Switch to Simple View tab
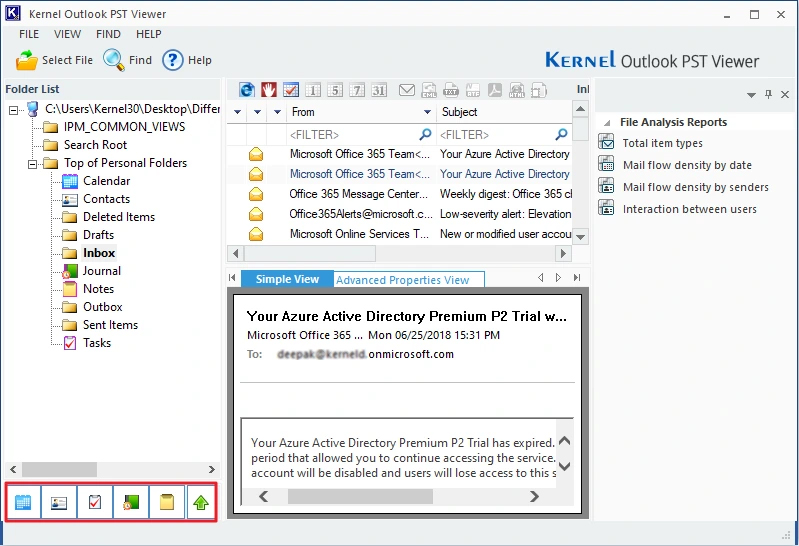799x546 pixels. click(287, 279)
